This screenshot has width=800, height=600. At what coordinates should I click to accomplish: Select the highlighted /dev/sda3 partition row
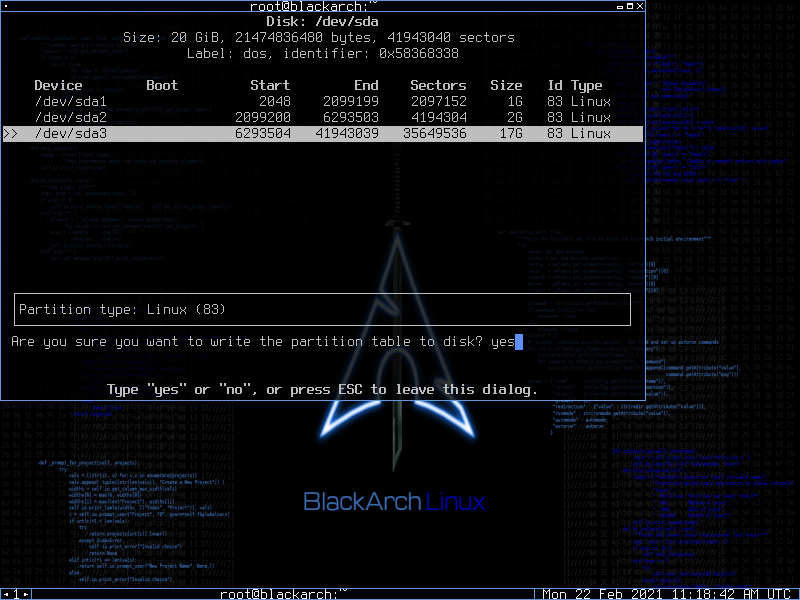pyautogui.click(x=322, y=134)
